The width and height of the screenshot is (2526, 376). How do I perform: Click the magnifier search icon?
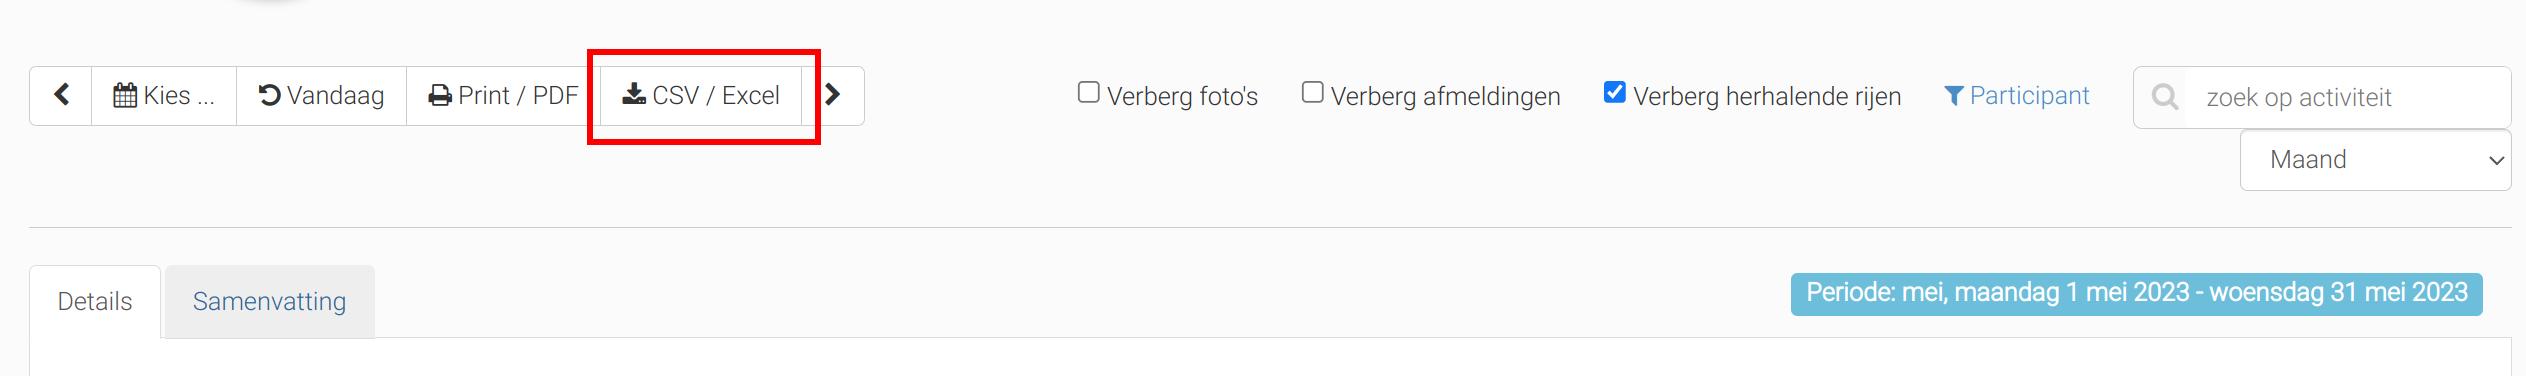[2165, 97]
